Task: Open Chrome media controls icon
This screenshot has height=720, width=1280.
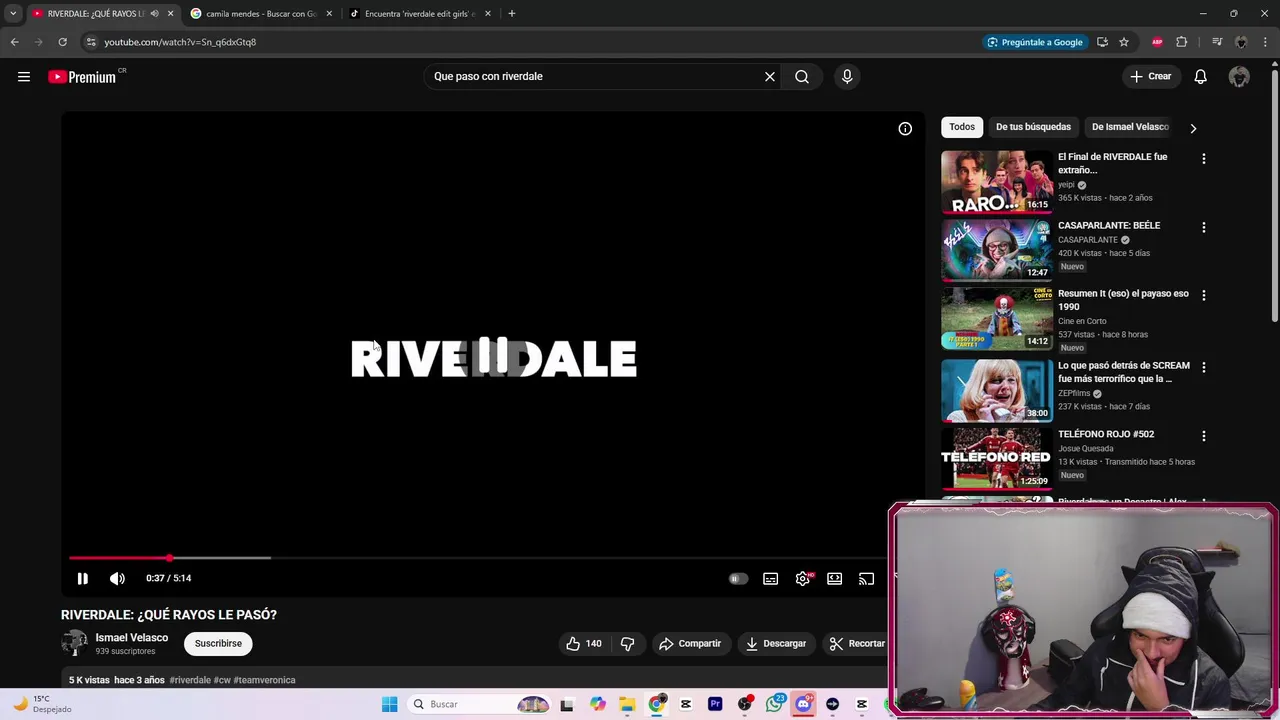Action: point(1217,42)
